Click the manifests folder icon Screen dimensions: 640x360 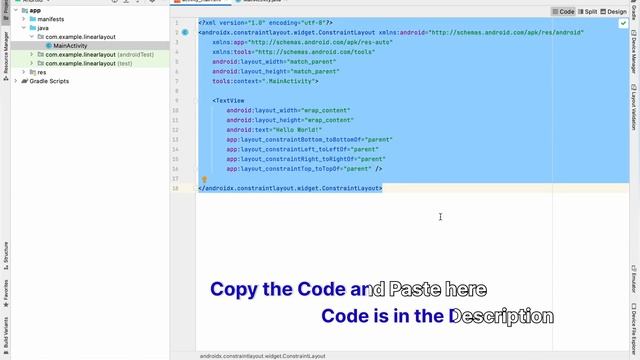coord(33,19)
